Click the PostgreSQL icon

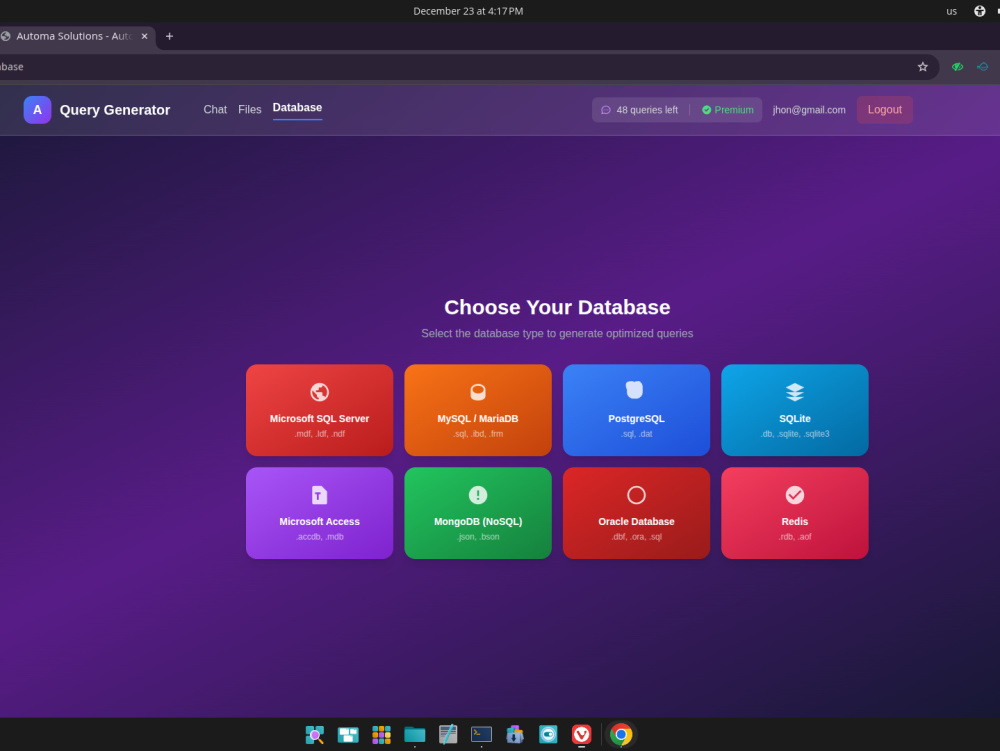pos(635,390)
